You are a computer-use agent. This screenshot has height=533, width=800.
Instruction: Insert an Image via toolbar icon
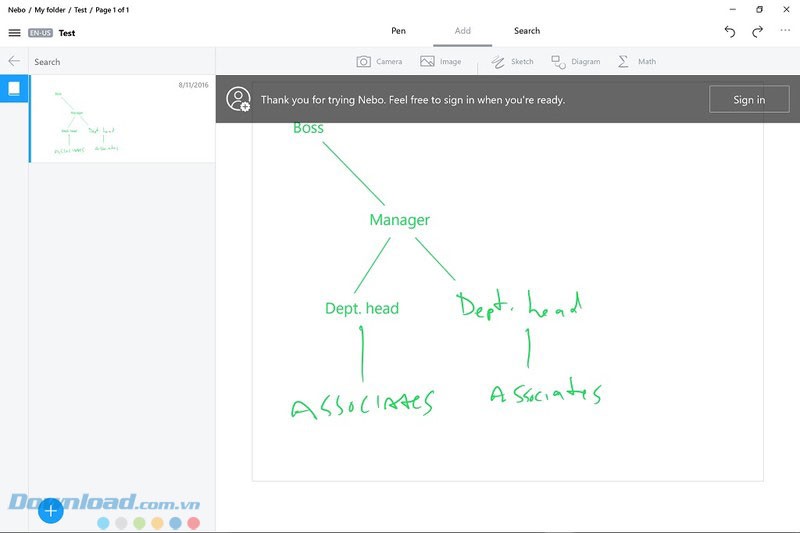click(x=427, y=62)
